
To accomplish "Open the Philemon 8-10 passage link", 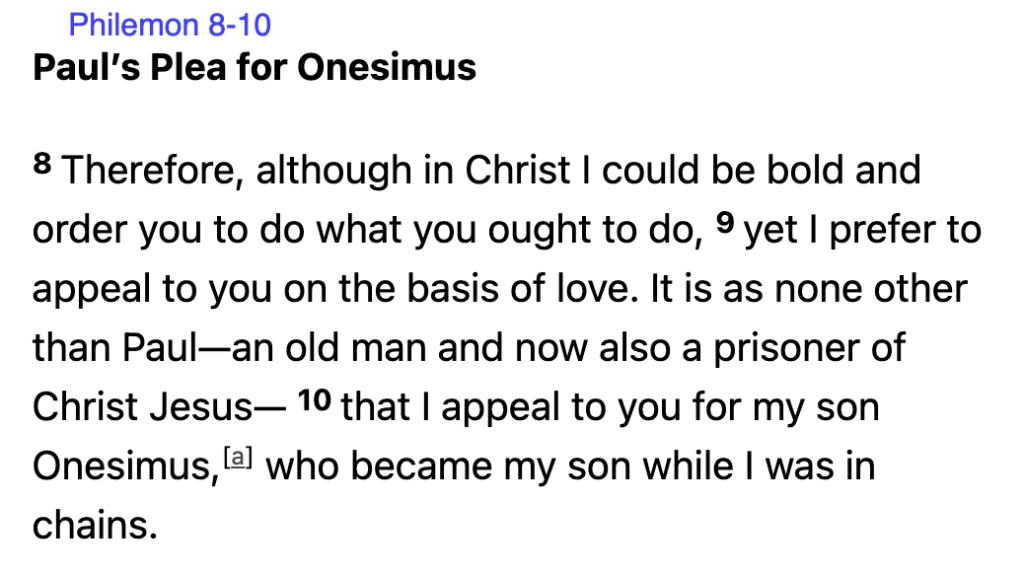I will [x=170, y=23].
